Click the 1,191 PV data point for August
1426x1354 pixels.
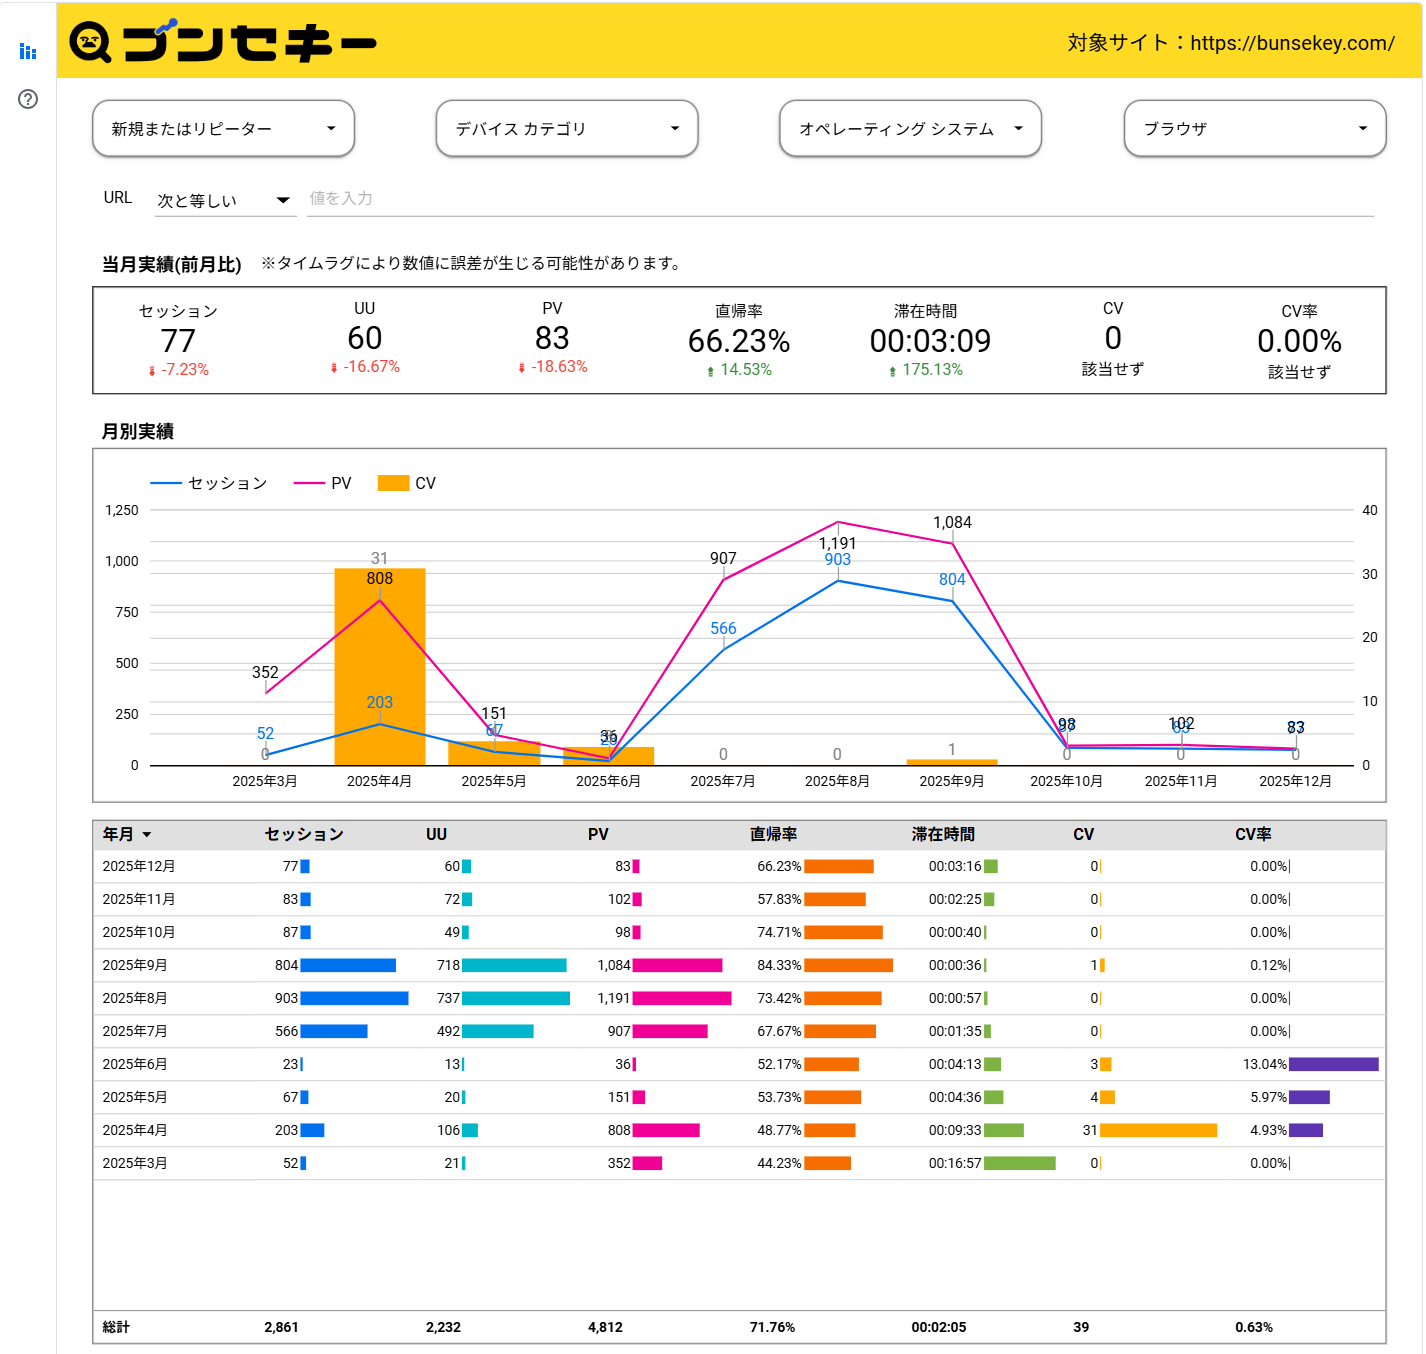click(x=838, y=521)
